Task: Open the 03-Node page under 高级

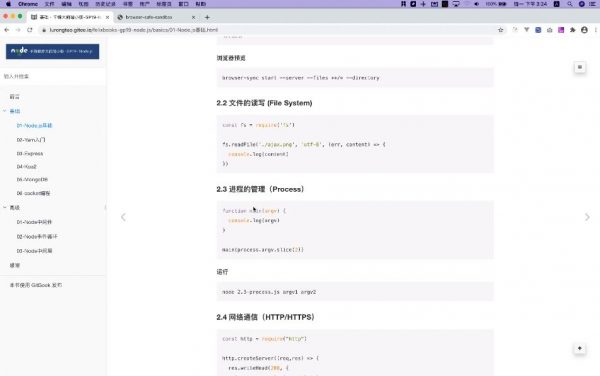Action: pos(34,251)
